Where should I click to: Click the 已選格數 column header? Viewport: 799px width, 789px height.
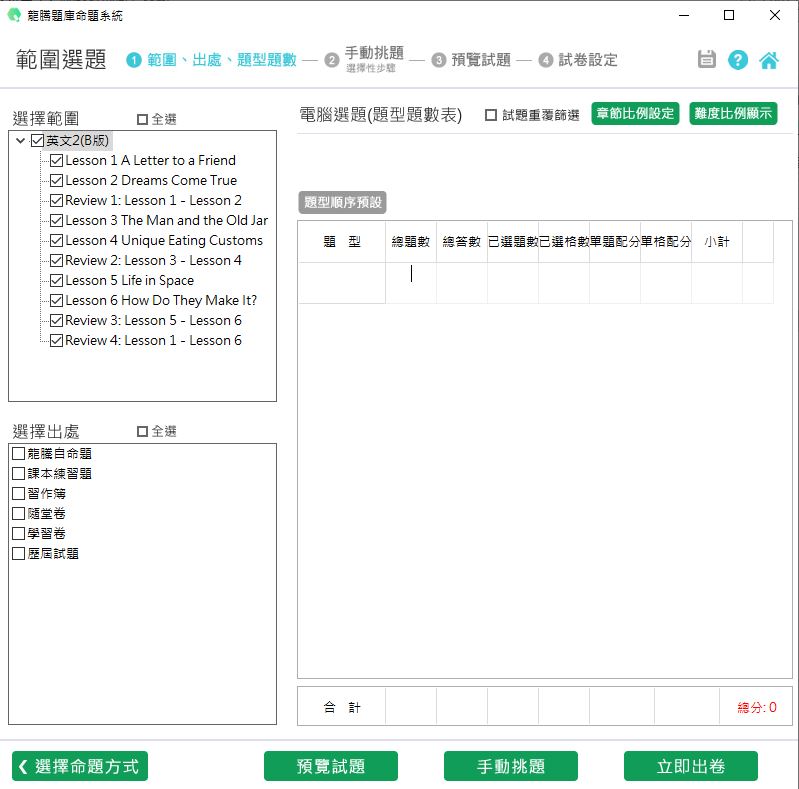tap(564, 242)
